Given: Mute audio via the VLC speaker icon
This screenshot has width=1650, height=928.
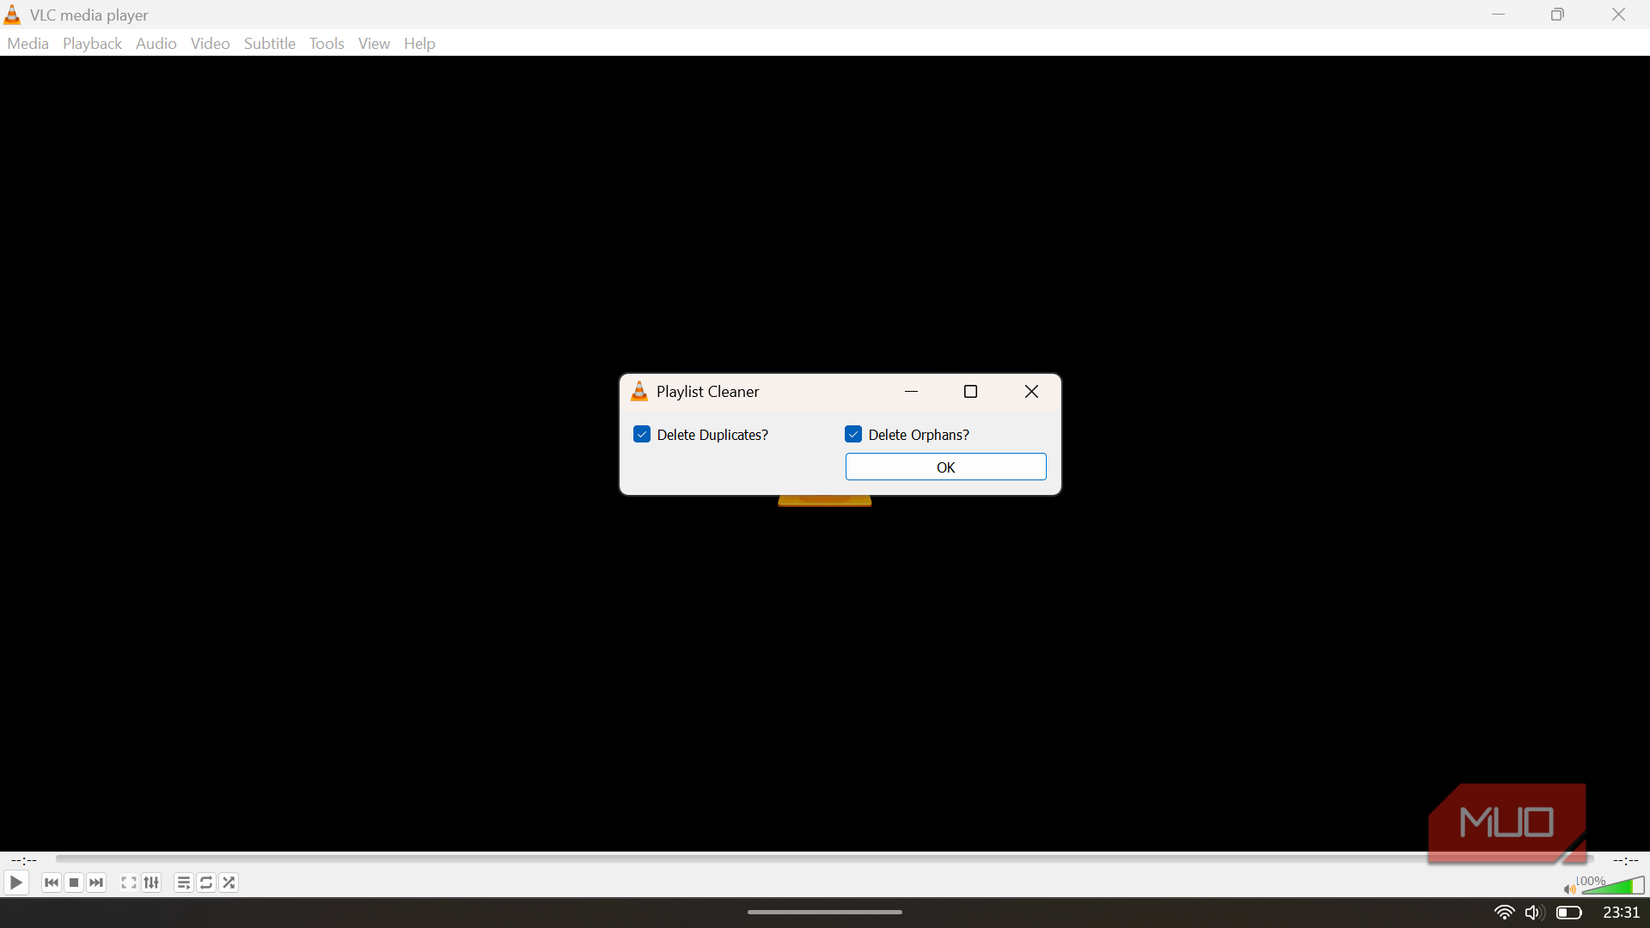Looking at the screenshot, I should 1568,888.
